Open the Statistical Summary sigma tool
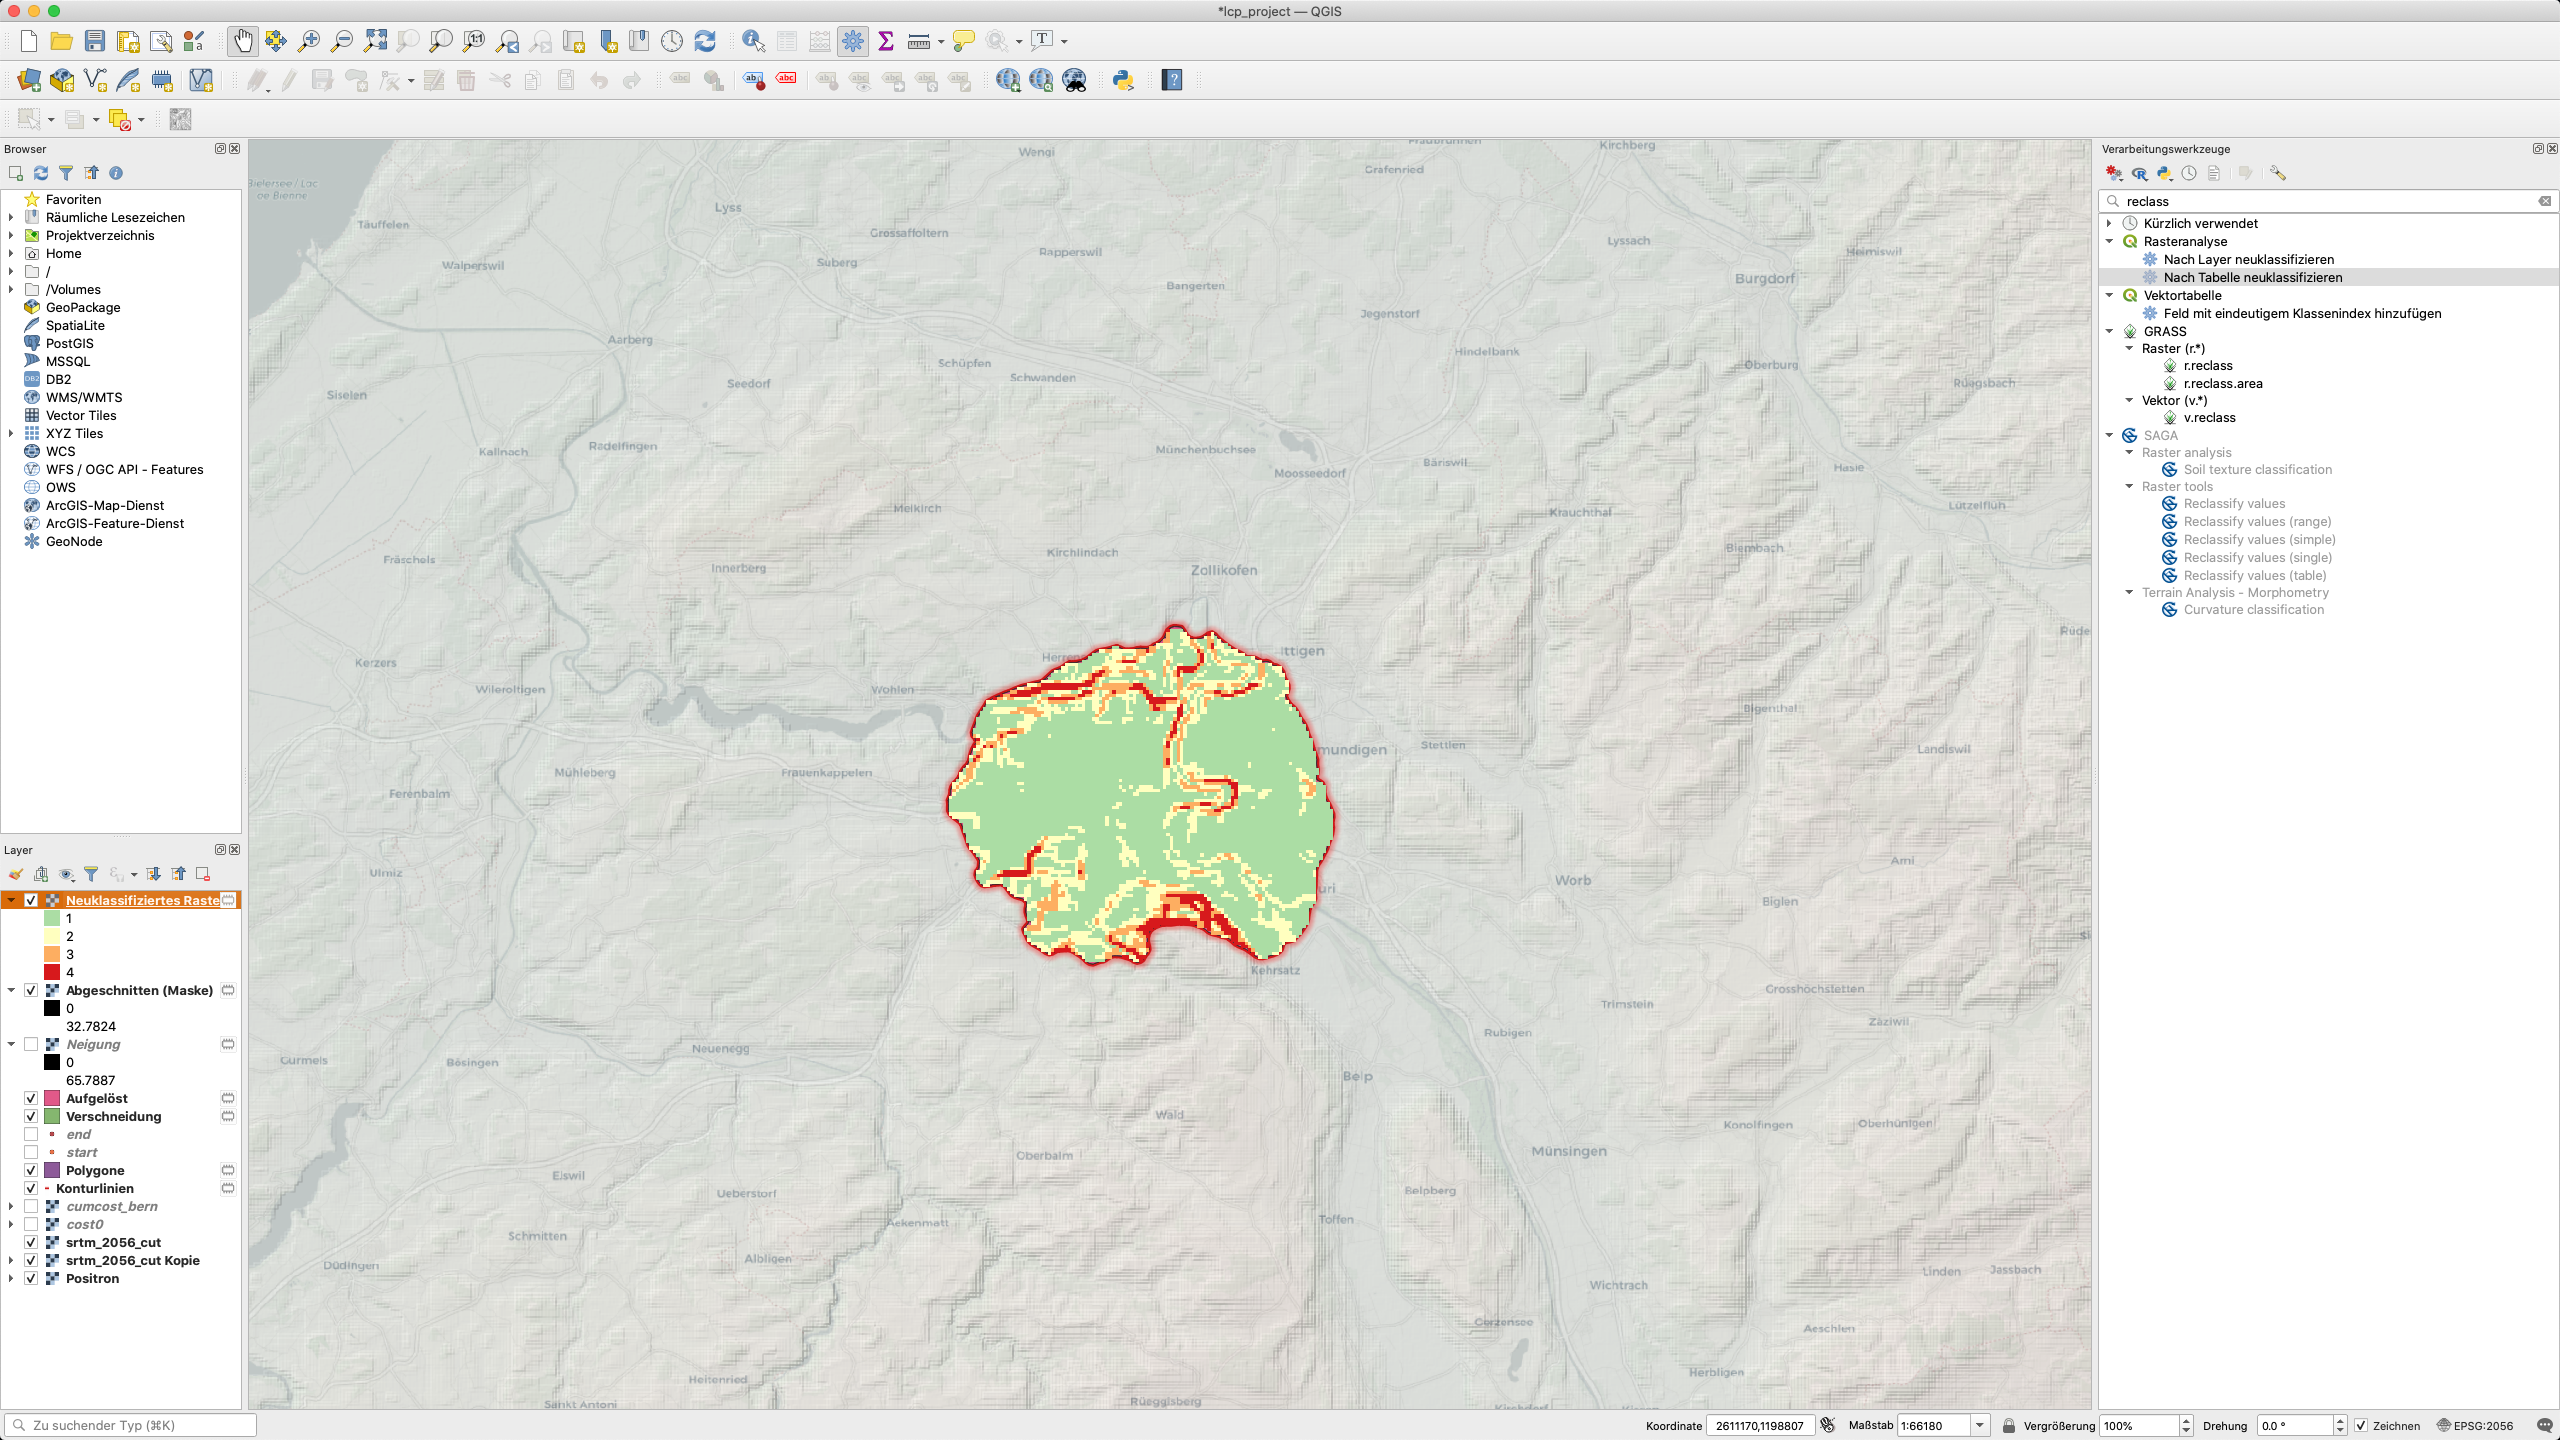Image resolution: width=2560 pixels, height=1440 pixels. (886, 41)
